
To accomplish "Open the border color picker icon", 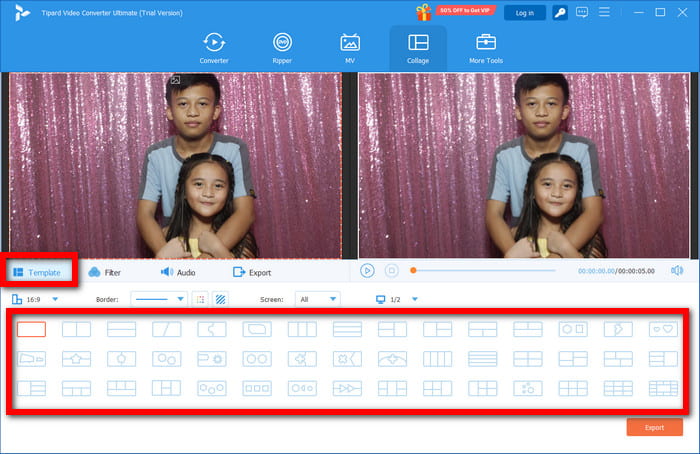I will (x=200, y=299).
